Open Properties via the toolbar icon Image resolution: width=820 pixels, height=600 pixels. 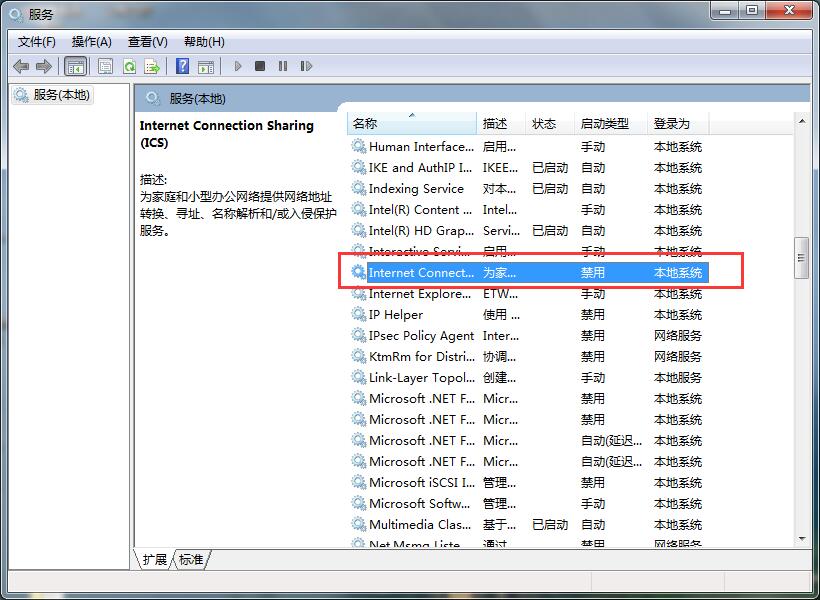(x=104, y=66)
